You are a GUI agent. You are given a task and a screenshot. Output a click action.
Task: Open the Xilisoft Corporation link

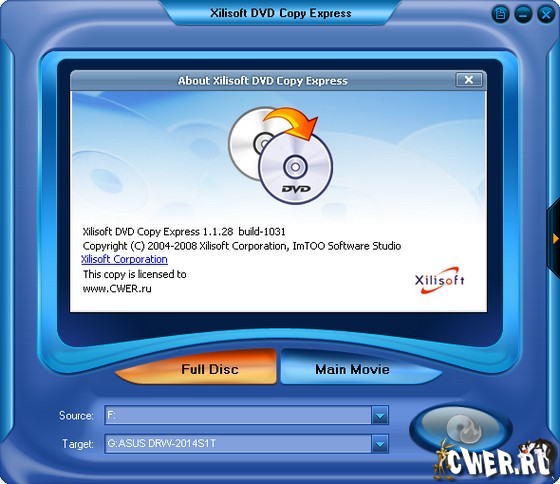[124, 259]
